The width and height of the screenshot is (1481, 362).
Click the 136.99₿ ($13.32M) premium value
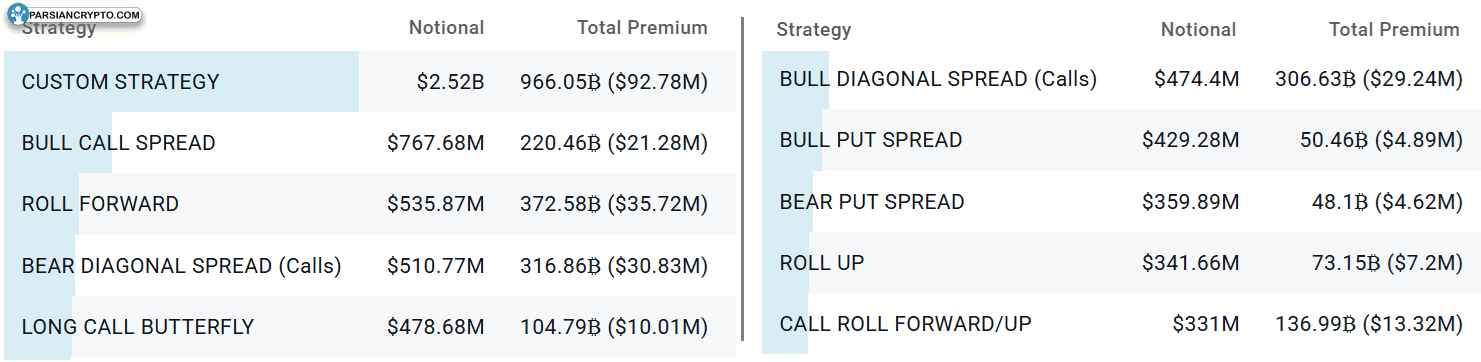click(1369, 324)
